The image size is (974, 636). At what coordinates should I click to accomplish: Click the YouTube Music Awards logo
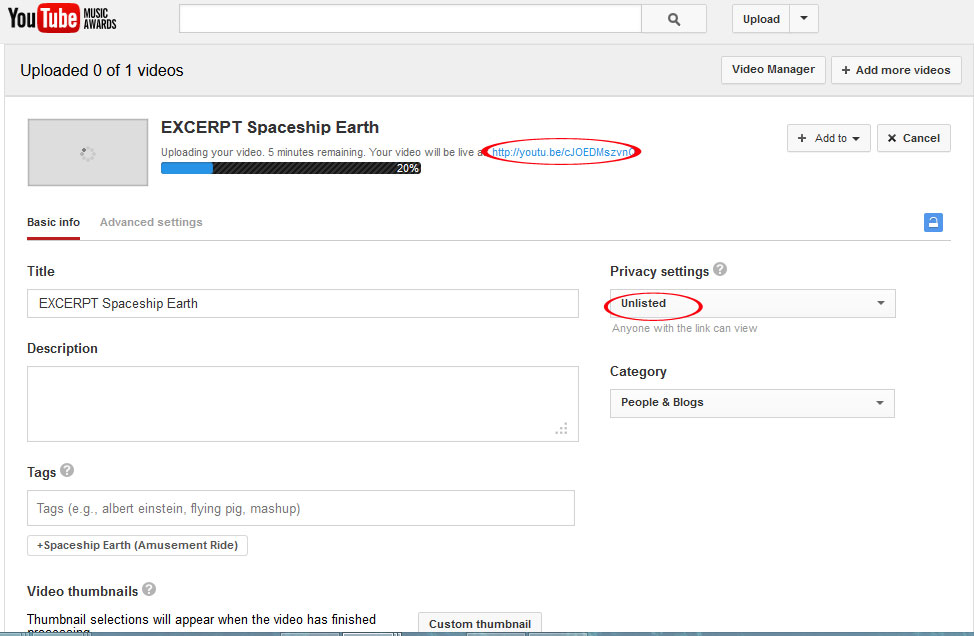pos(62,18)
